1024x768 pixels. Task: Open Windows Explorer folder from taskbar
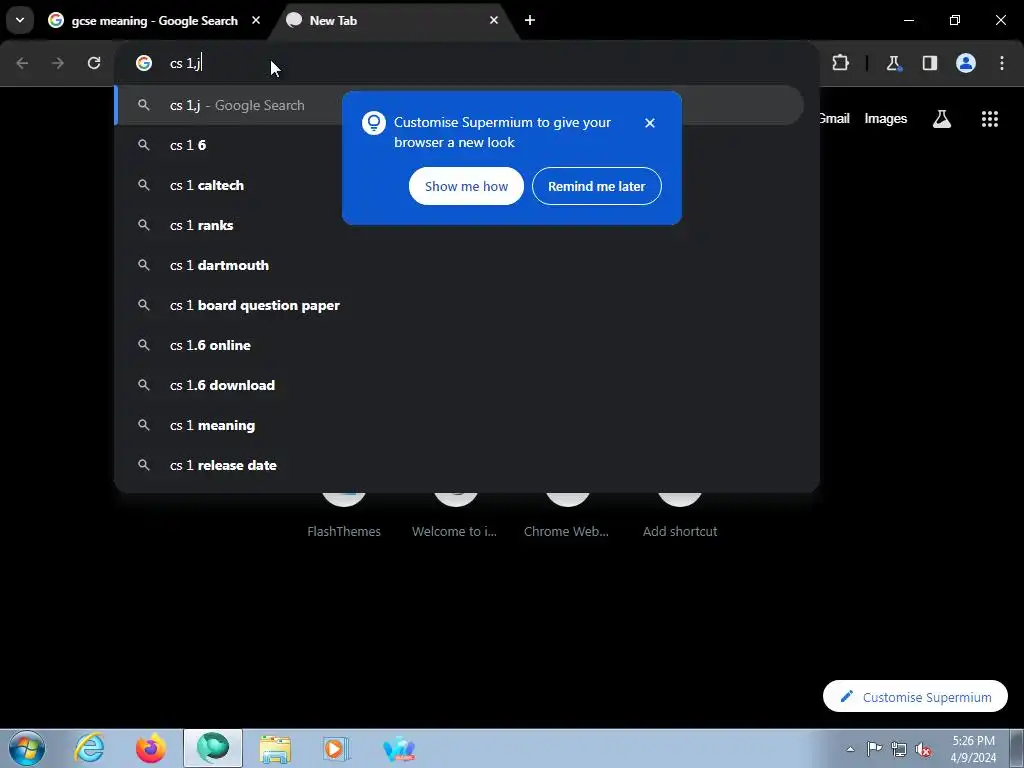click(x=275, y=748)
